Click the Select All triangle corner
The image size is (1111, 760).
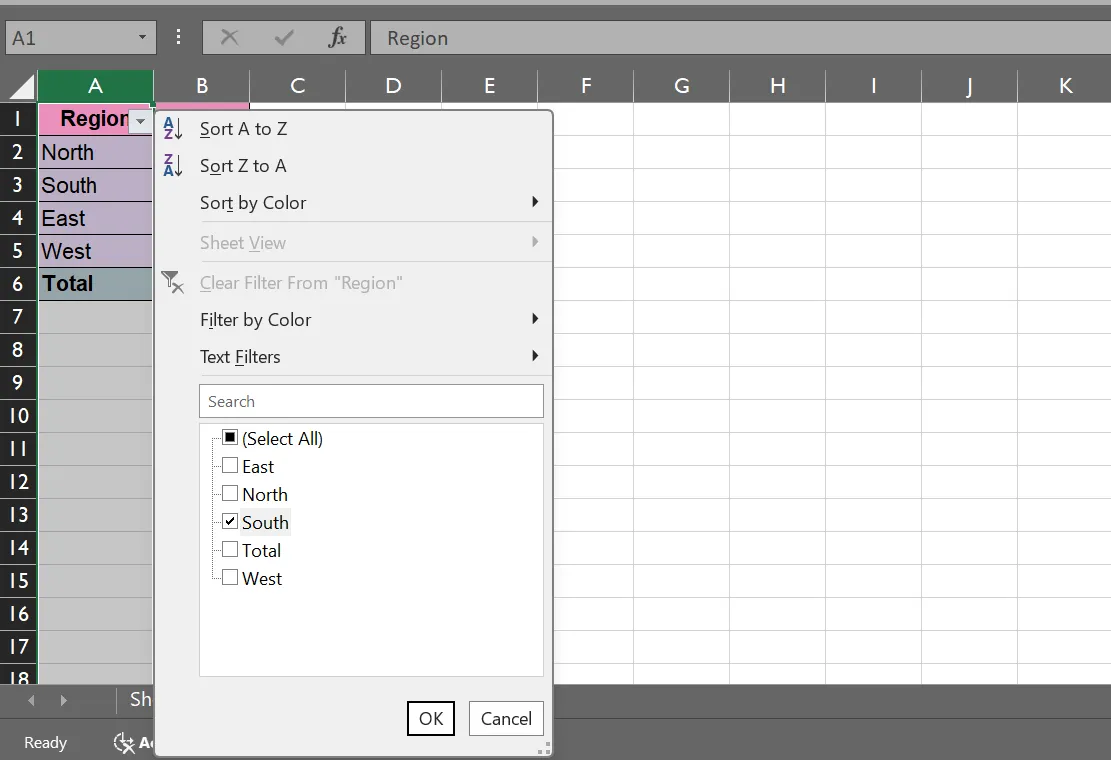pos(22,87)
